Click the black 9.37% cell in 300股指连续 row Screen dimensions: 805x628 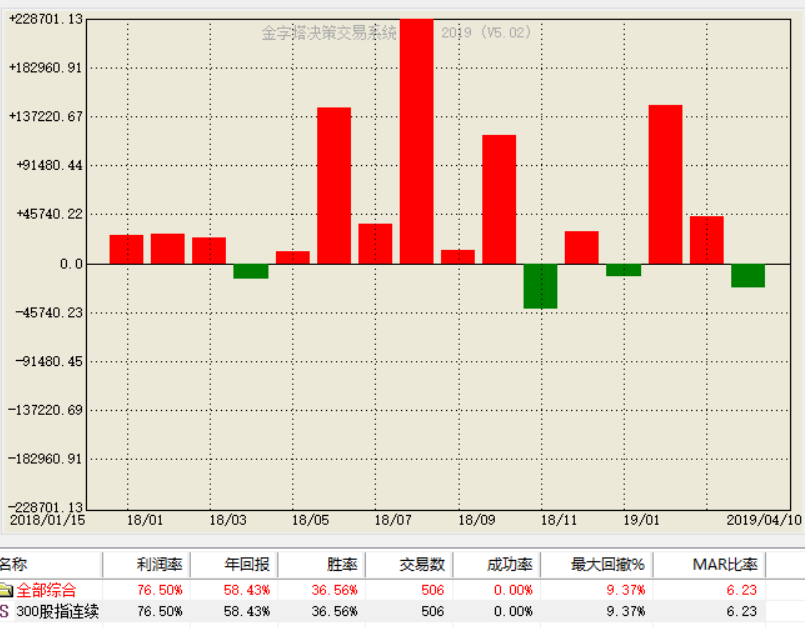click(625, 611)
